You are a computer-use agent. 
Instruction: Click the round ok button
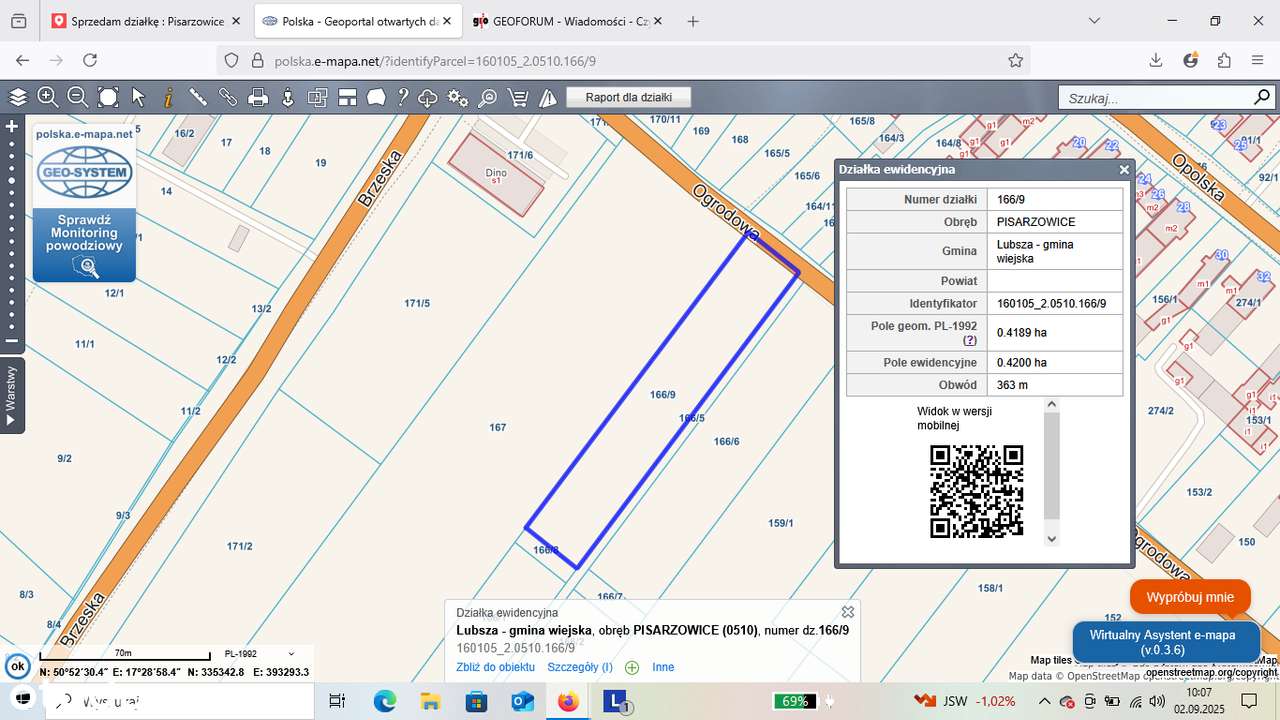pos(17,666)
